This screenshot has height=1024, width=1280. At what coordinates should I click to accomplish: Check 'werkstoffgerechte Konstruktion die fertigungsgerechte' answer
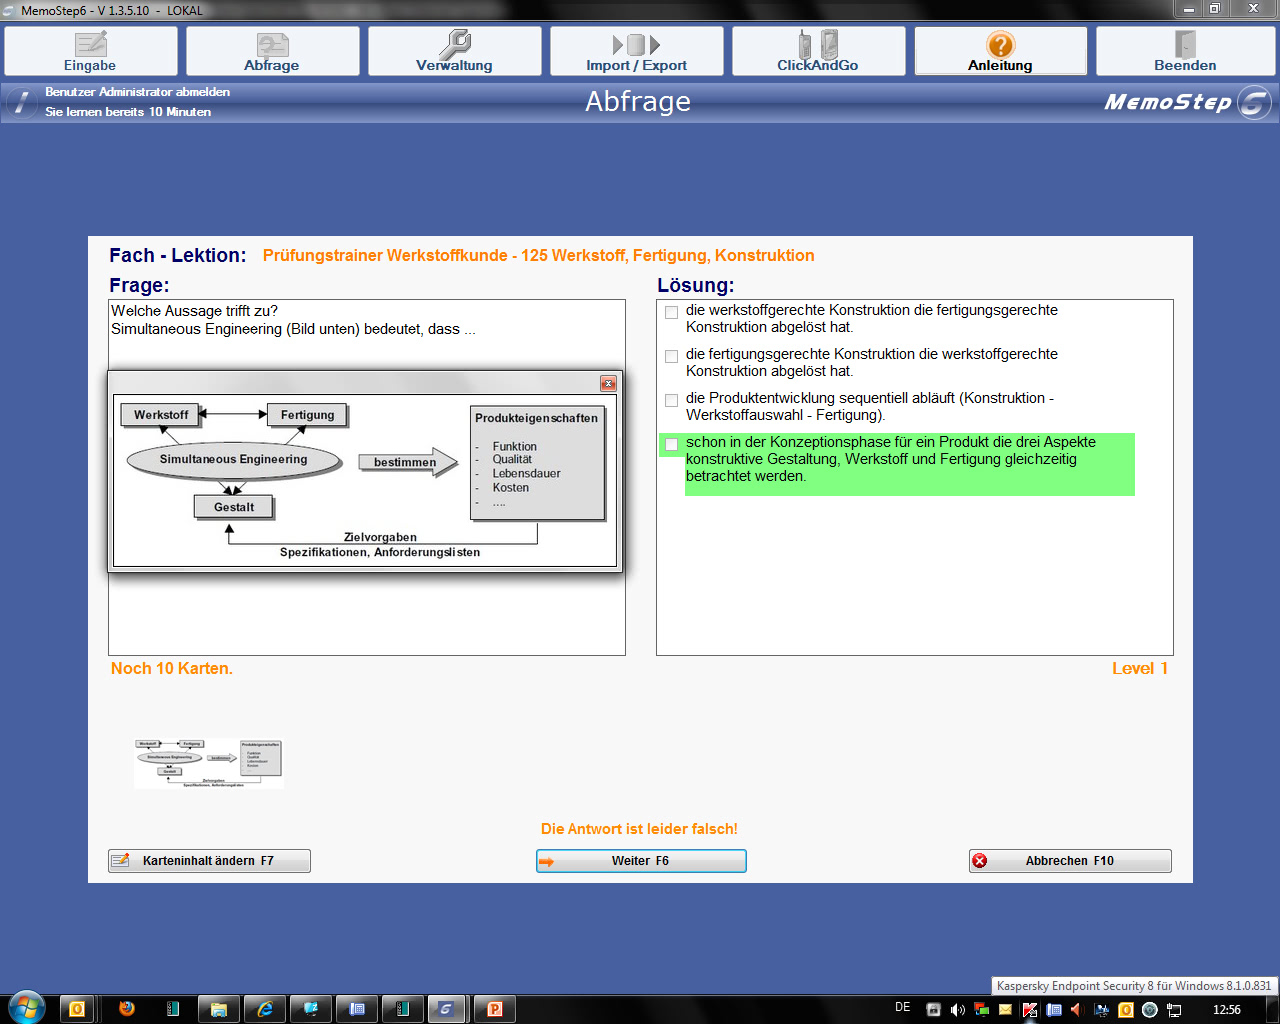(672, 312)
